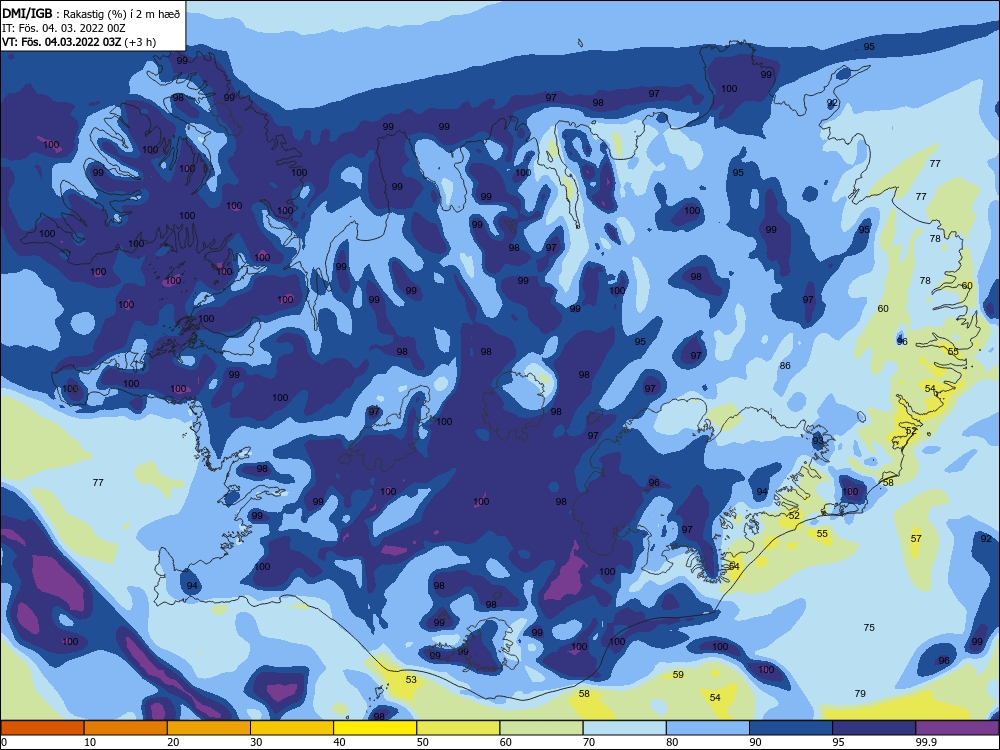Click the orange 10–20 legend swatch

pyautogui.click(x=126, y=728)
